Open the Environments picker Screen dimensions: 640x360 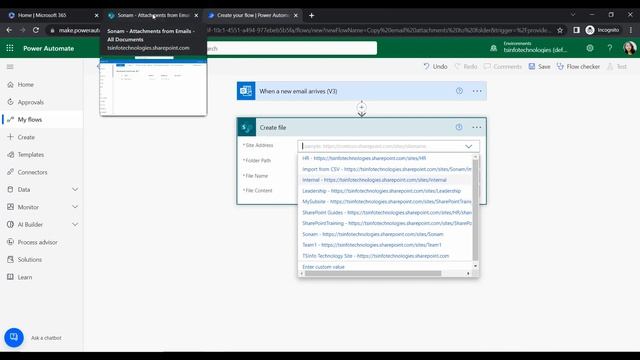530,48
